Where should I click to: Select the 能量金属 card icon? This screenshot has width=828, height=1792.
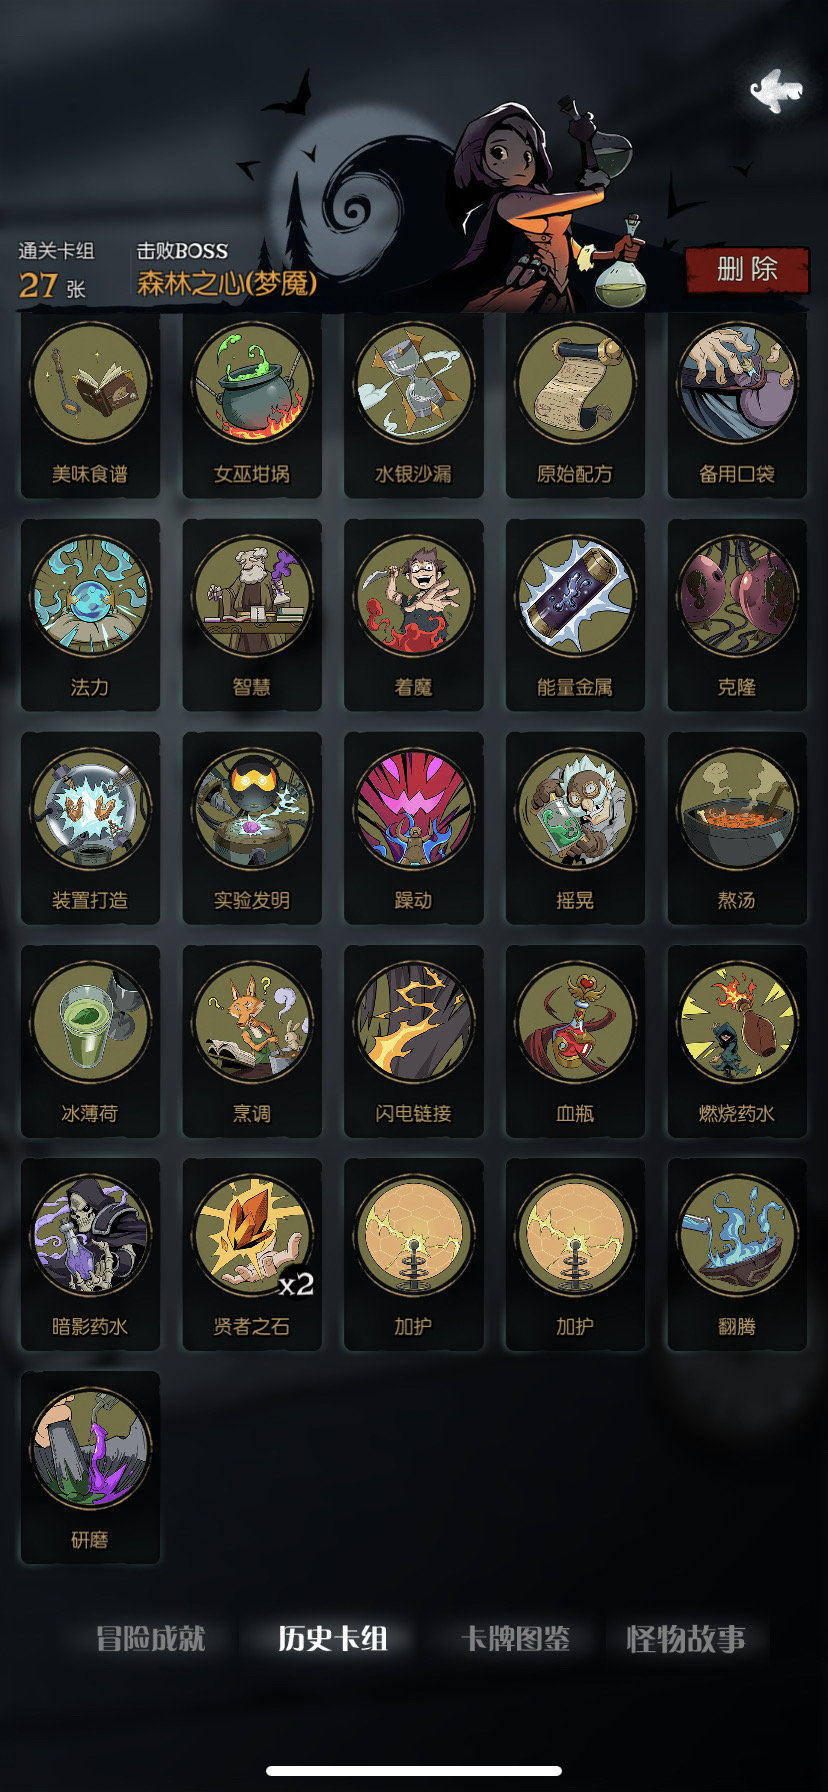click(x=575, y=596)
